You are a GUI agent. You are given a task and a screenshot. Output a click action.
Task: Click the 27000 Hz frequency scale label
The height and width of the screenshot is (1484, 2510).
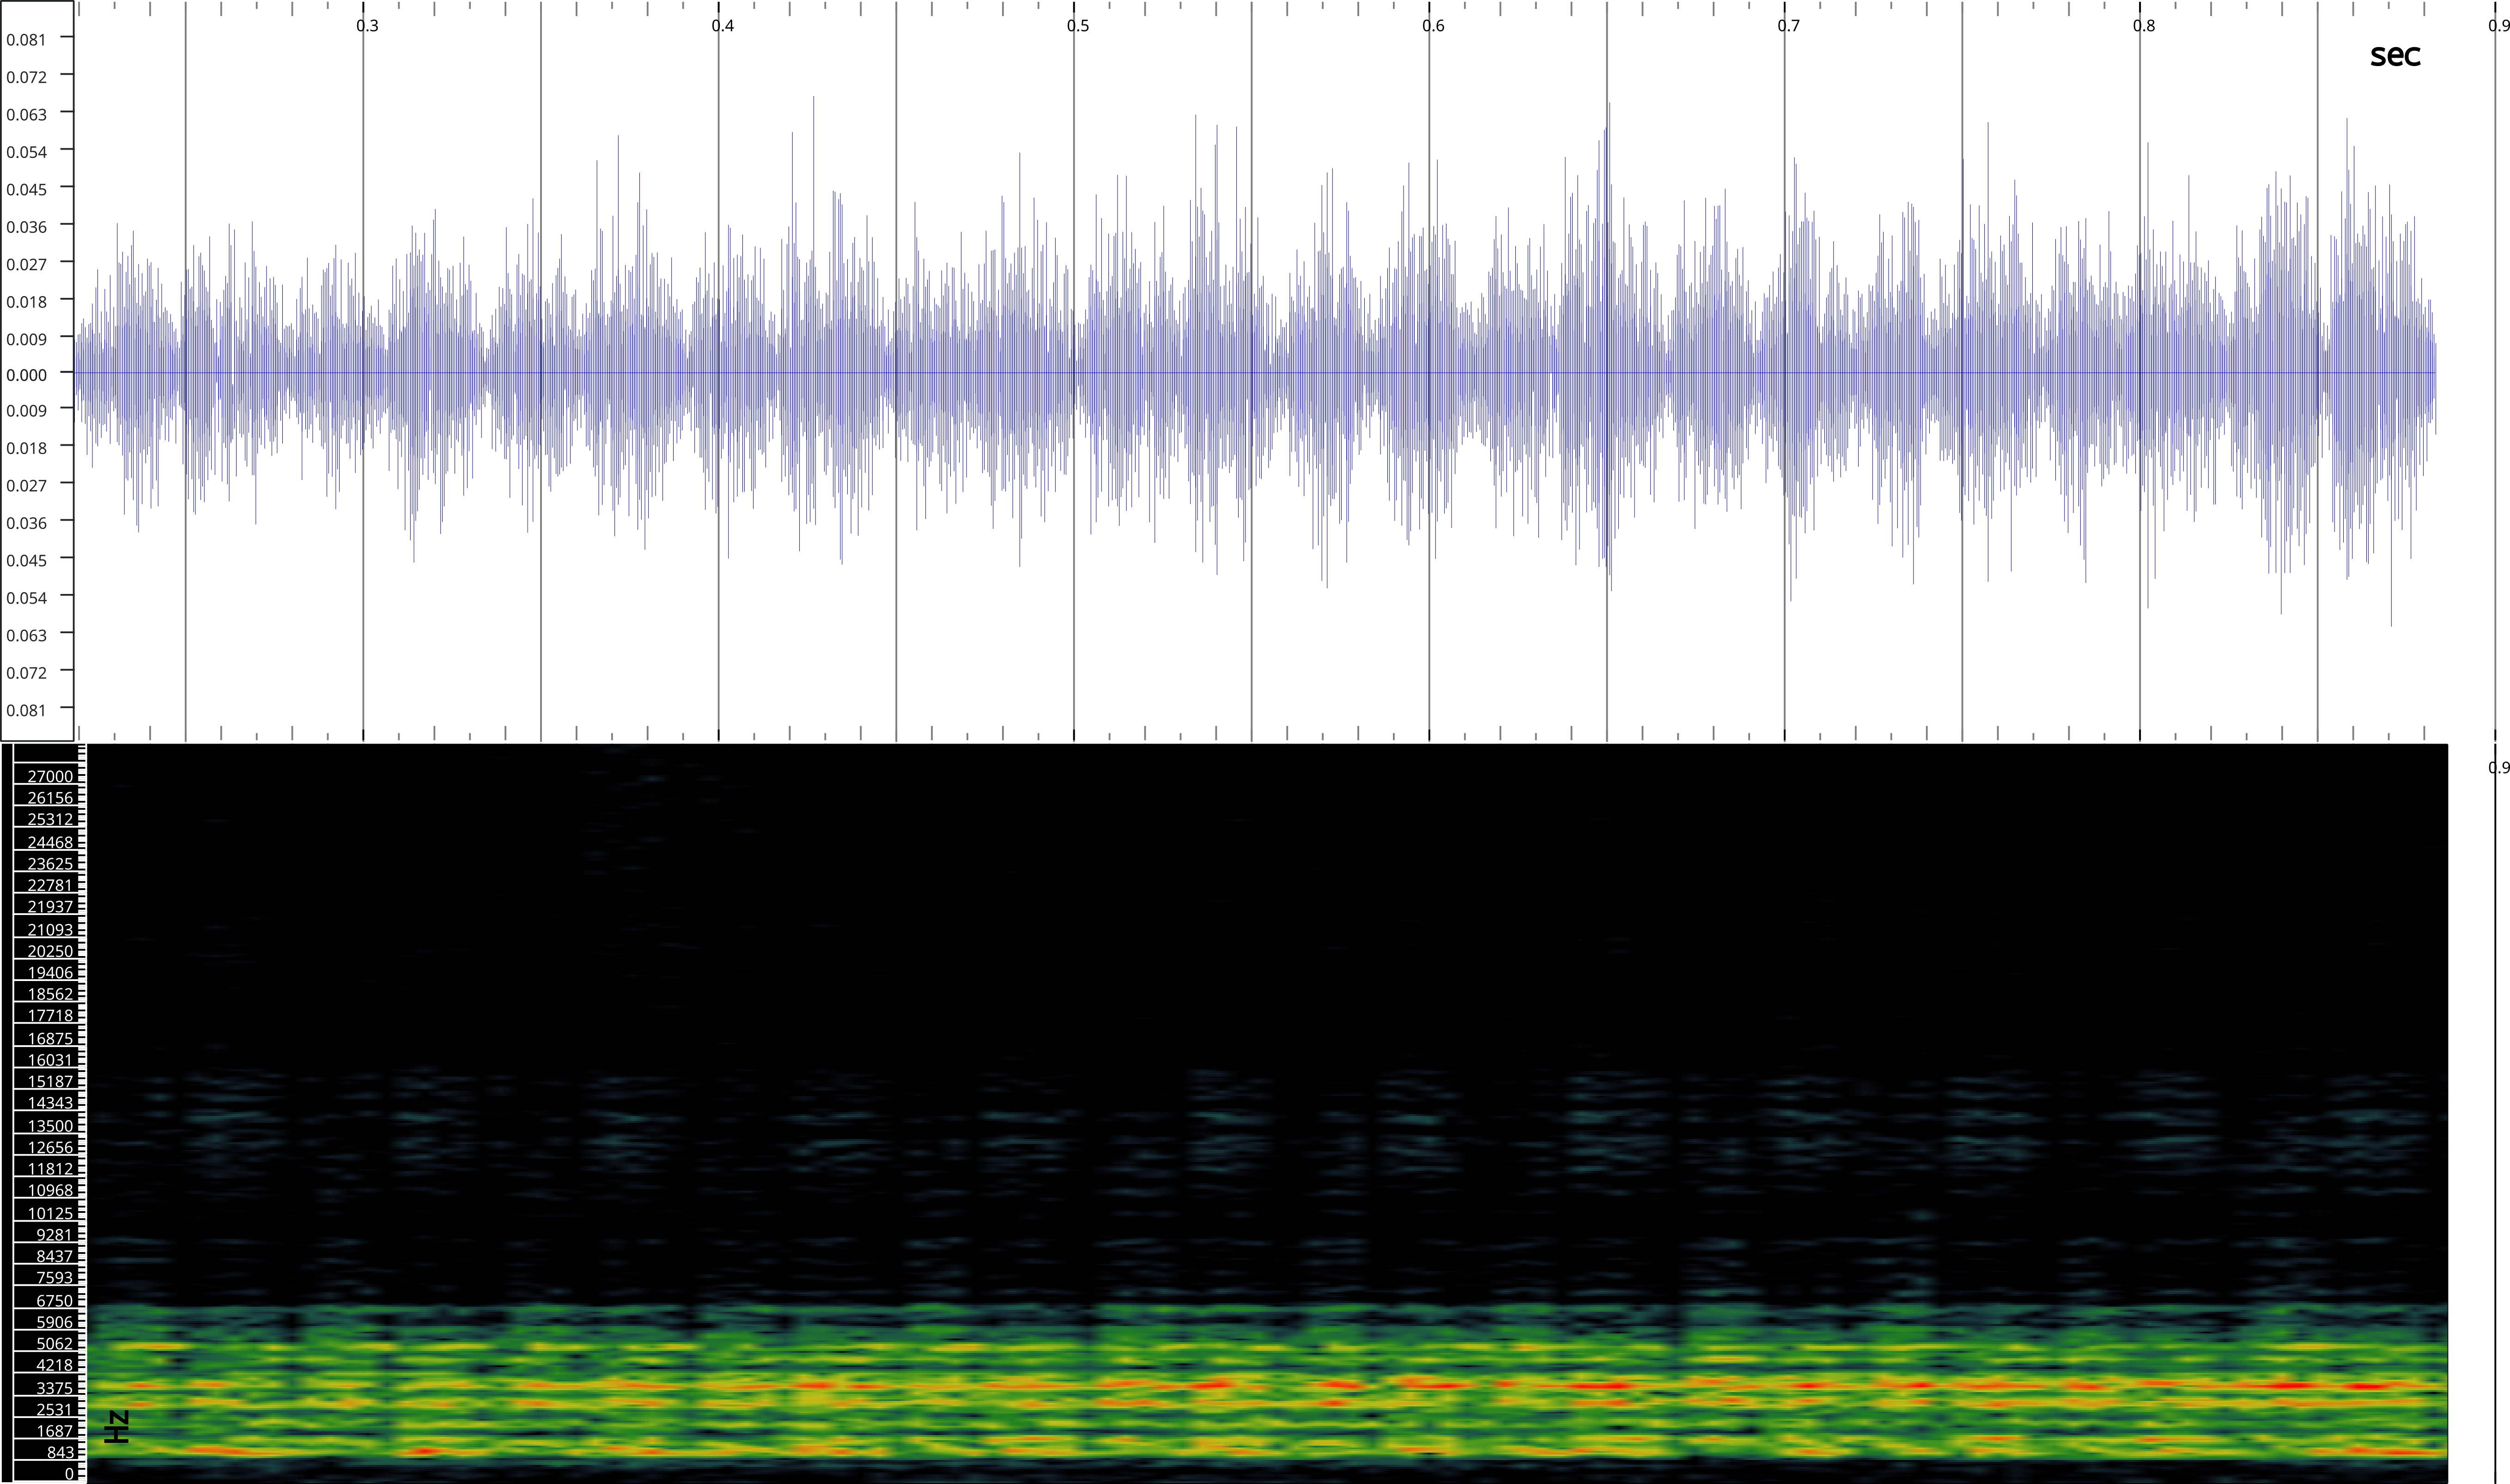pyautogui.click(x=50, y=777)
